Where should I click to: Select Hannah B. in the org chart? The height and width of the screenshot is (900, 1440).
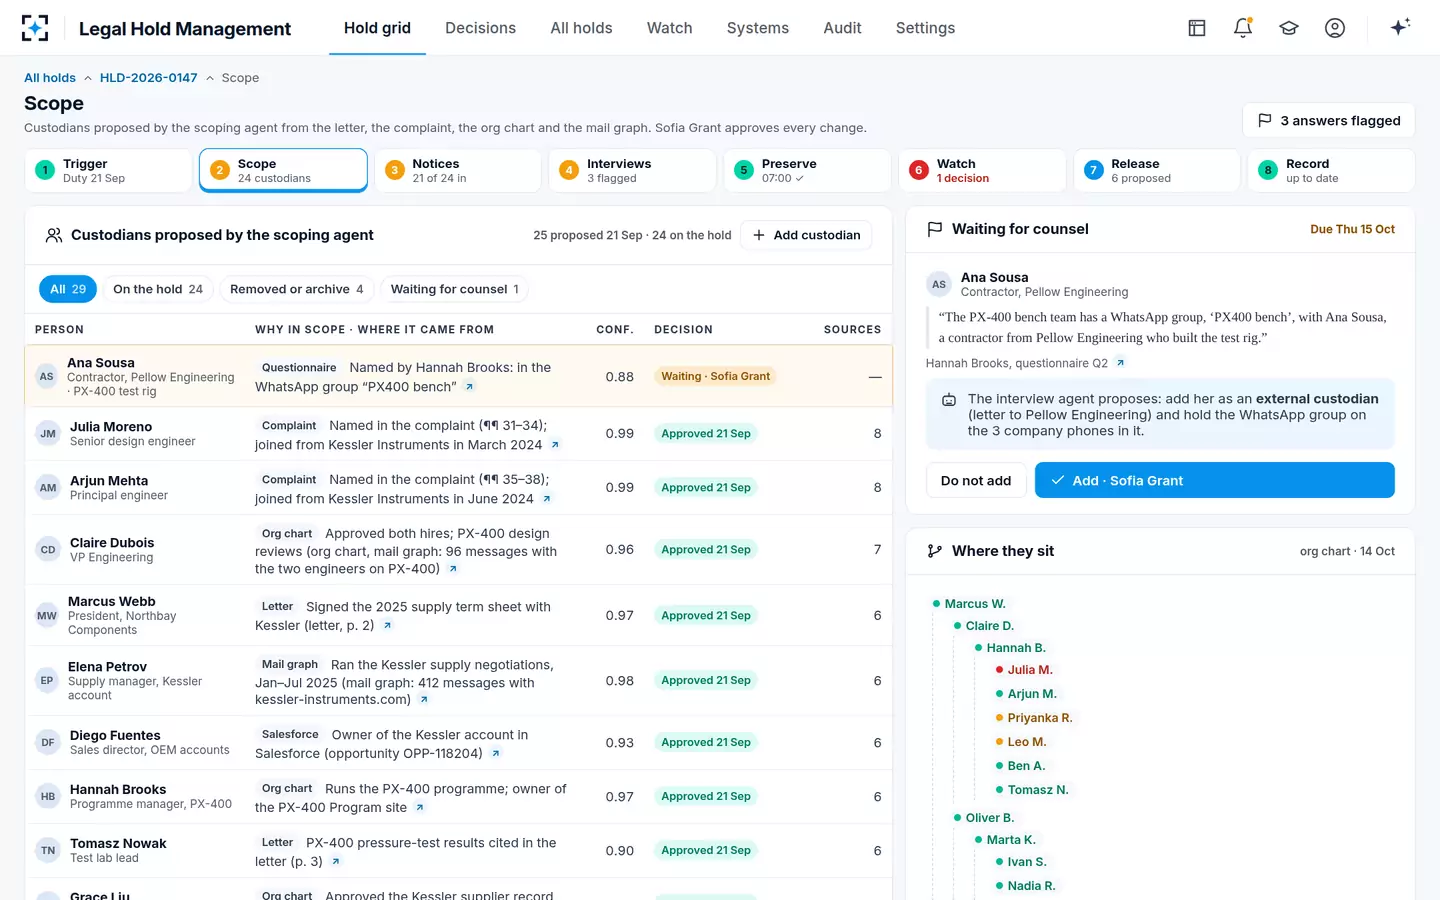click(x=1016, y=648)
